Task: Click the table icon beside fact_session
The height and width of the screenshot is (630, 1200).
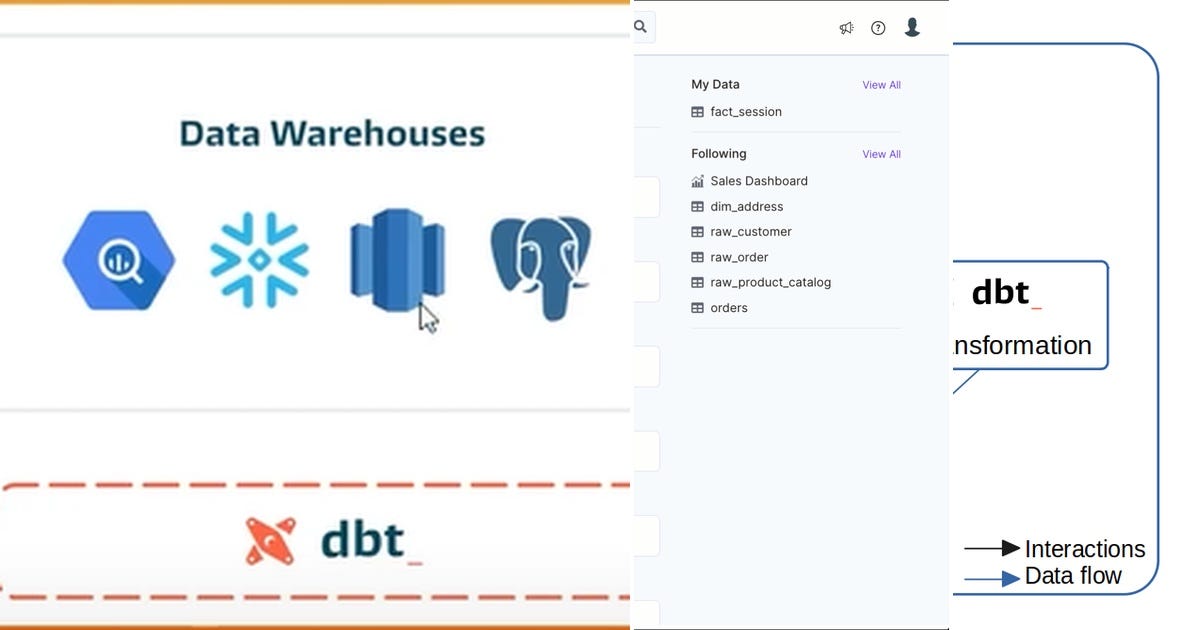Action: point(697,111)
